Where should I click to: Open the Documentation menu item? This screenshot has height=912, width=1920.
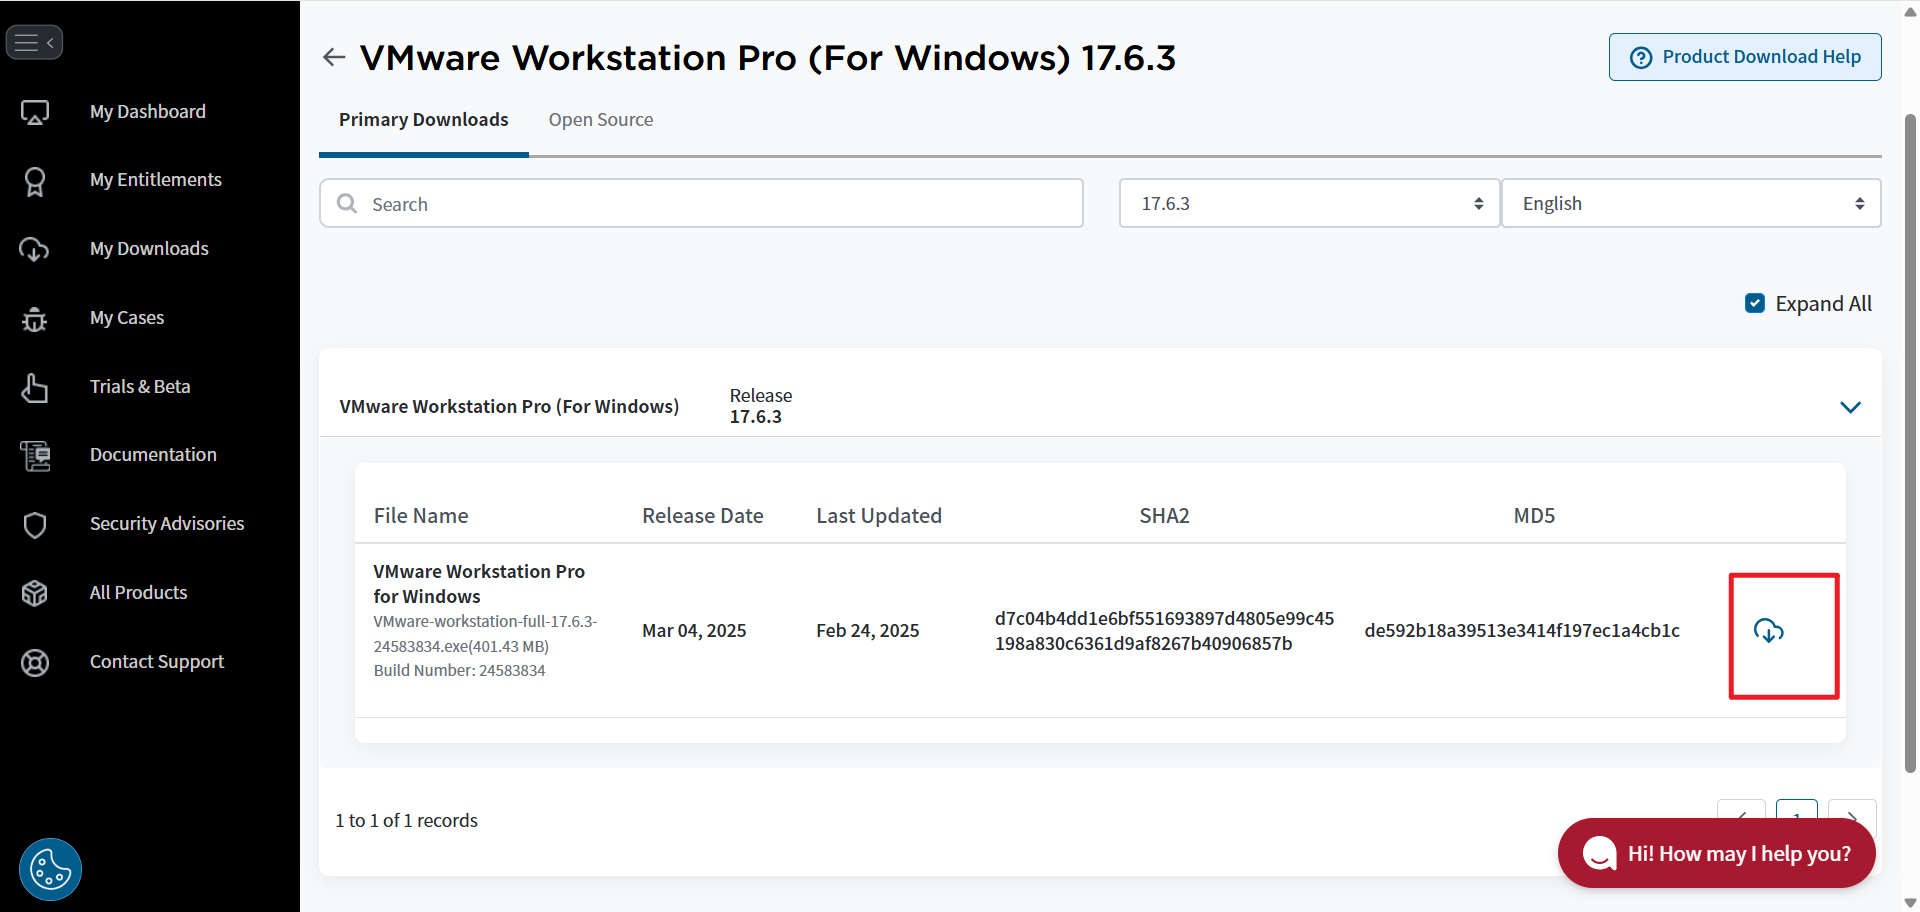[x=153, y=455]
